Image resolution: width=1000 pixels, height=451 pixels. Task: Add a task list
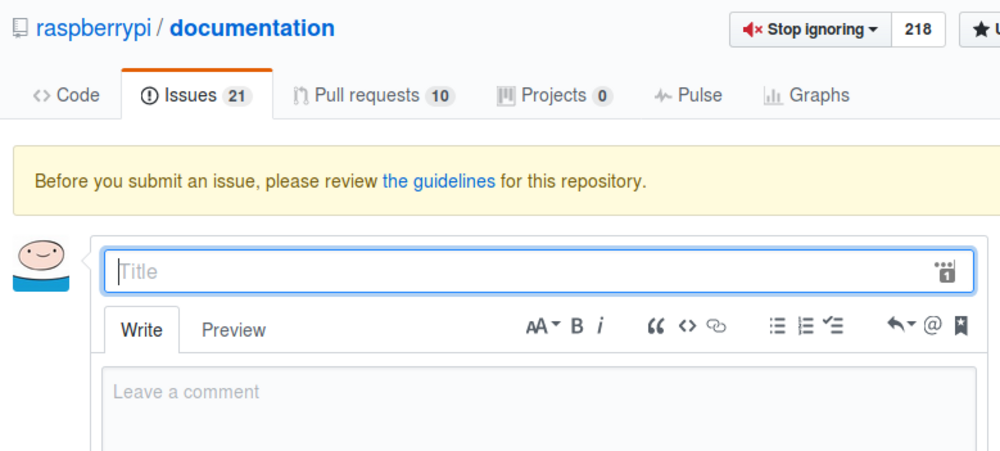832,326
